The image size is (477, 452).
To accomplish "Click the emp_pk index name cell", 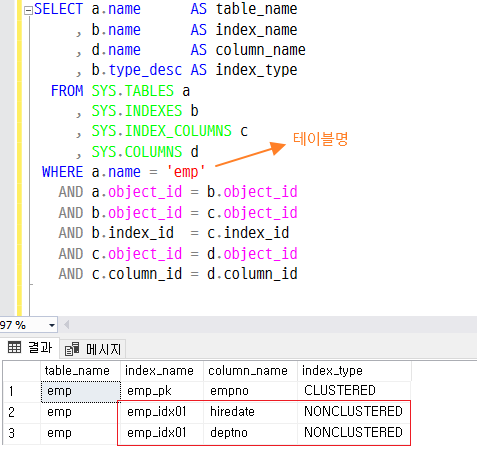I will click(x=162, y=391).
